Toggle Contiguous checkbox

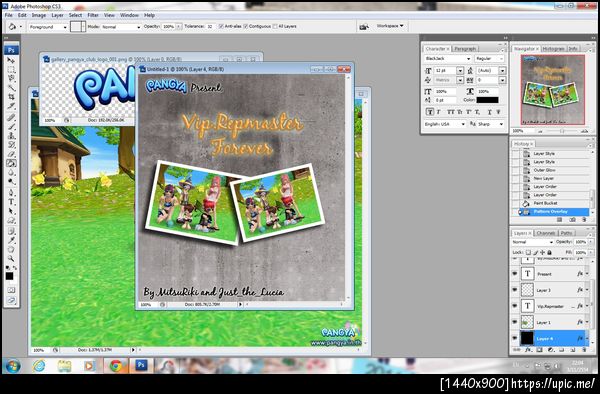246,26
